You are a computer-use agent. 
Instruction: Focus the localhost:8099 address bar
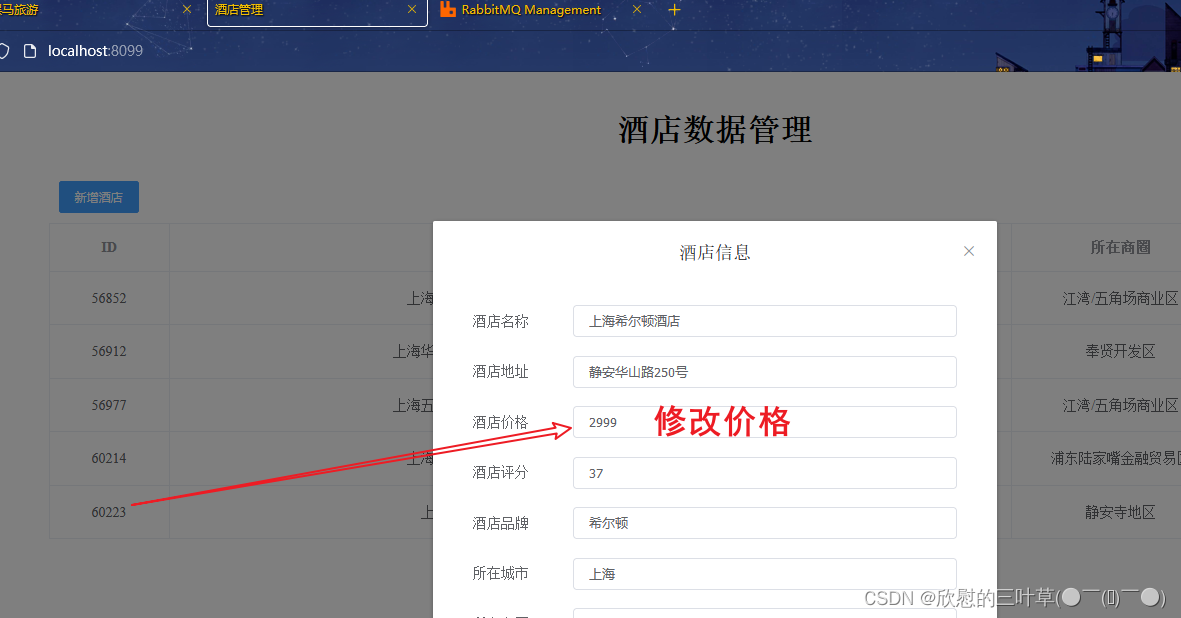(95, 50)
